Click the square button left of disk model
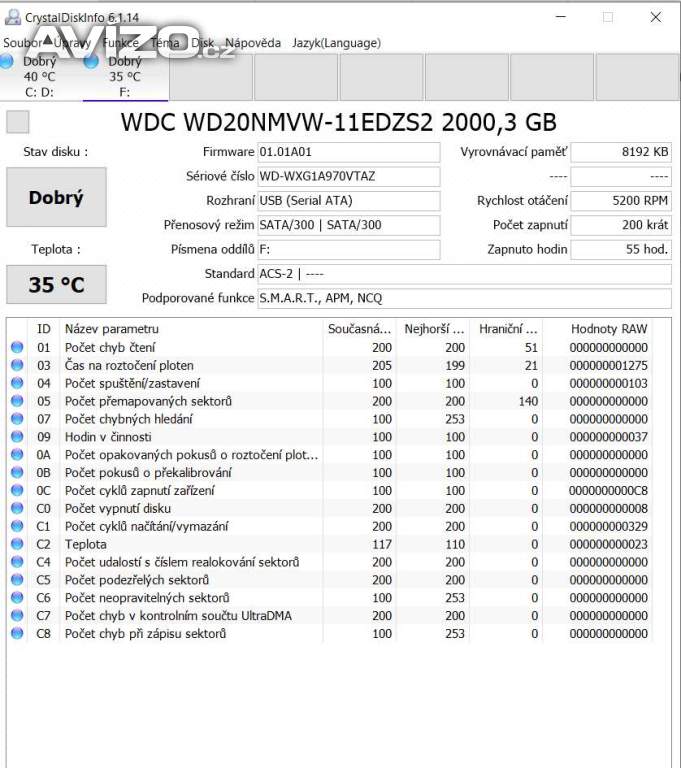The width and height of the screenshot is (681, 768). coord(18,121)
